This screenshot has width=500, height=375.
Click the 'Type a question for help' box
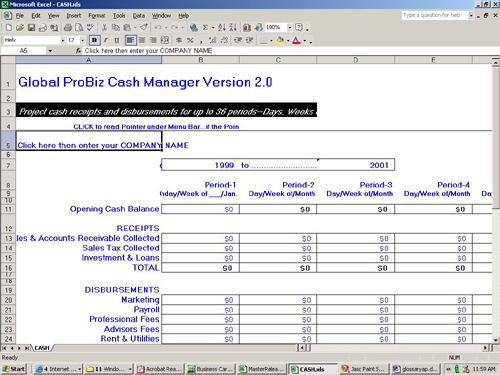(x=434, y=15)
